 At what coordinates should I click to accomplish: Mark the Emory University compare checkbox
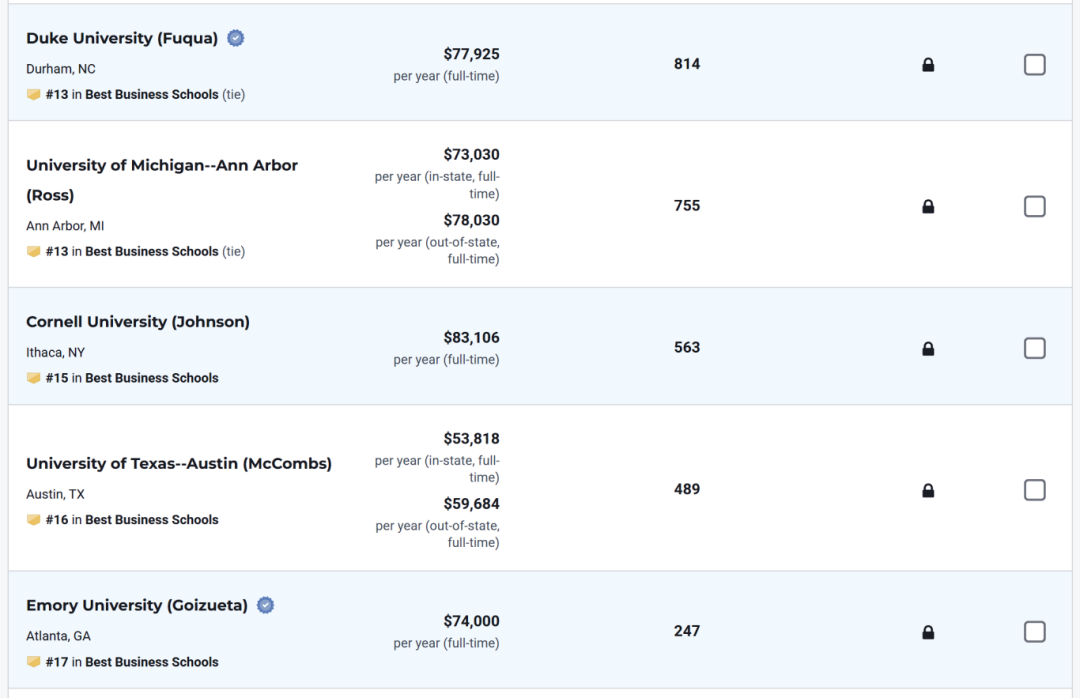[1035, 633]
